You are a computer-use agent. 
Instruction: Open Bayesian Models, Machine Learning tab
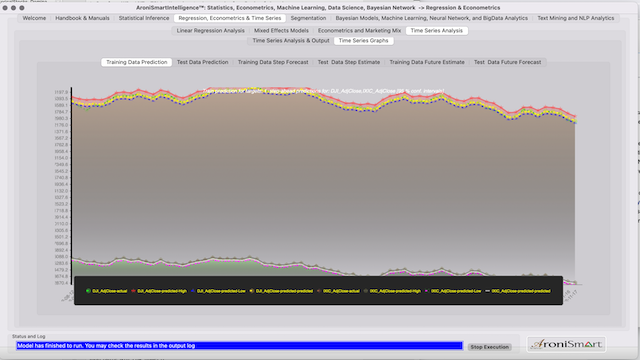coord(431,18)
